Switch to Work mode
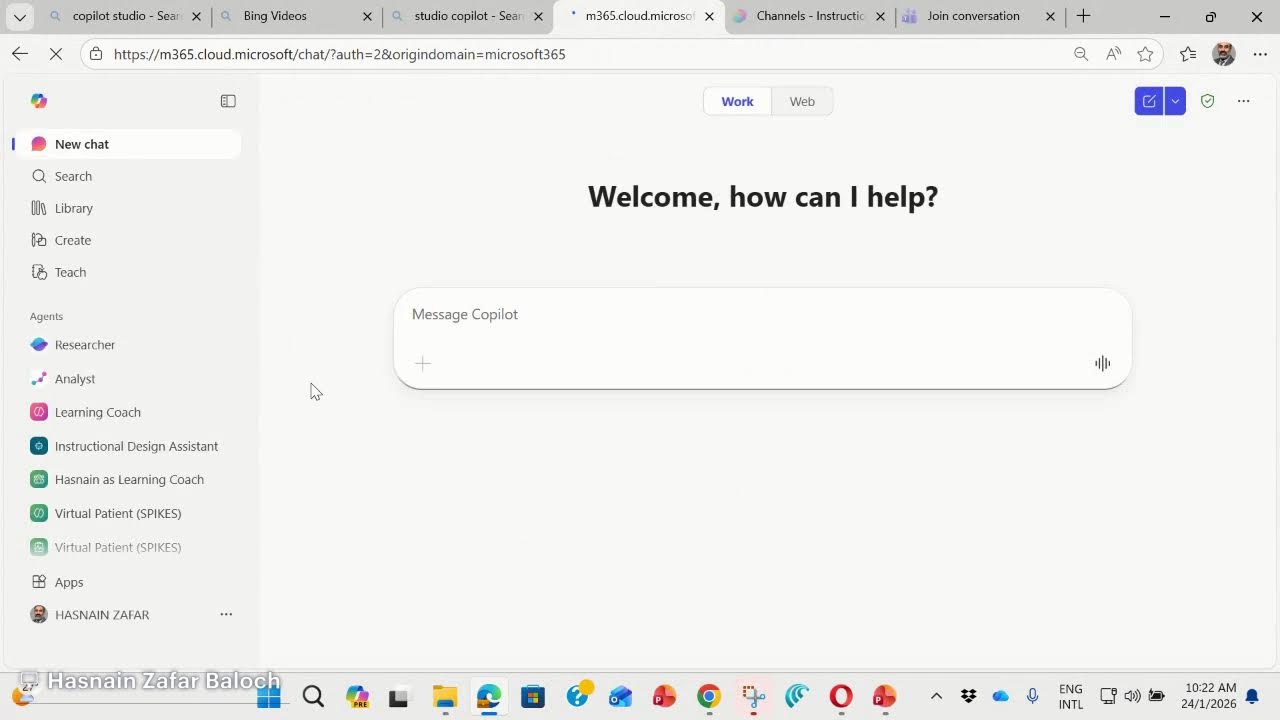This screenshot has height=720, width=1280. [x=737, y=101]
